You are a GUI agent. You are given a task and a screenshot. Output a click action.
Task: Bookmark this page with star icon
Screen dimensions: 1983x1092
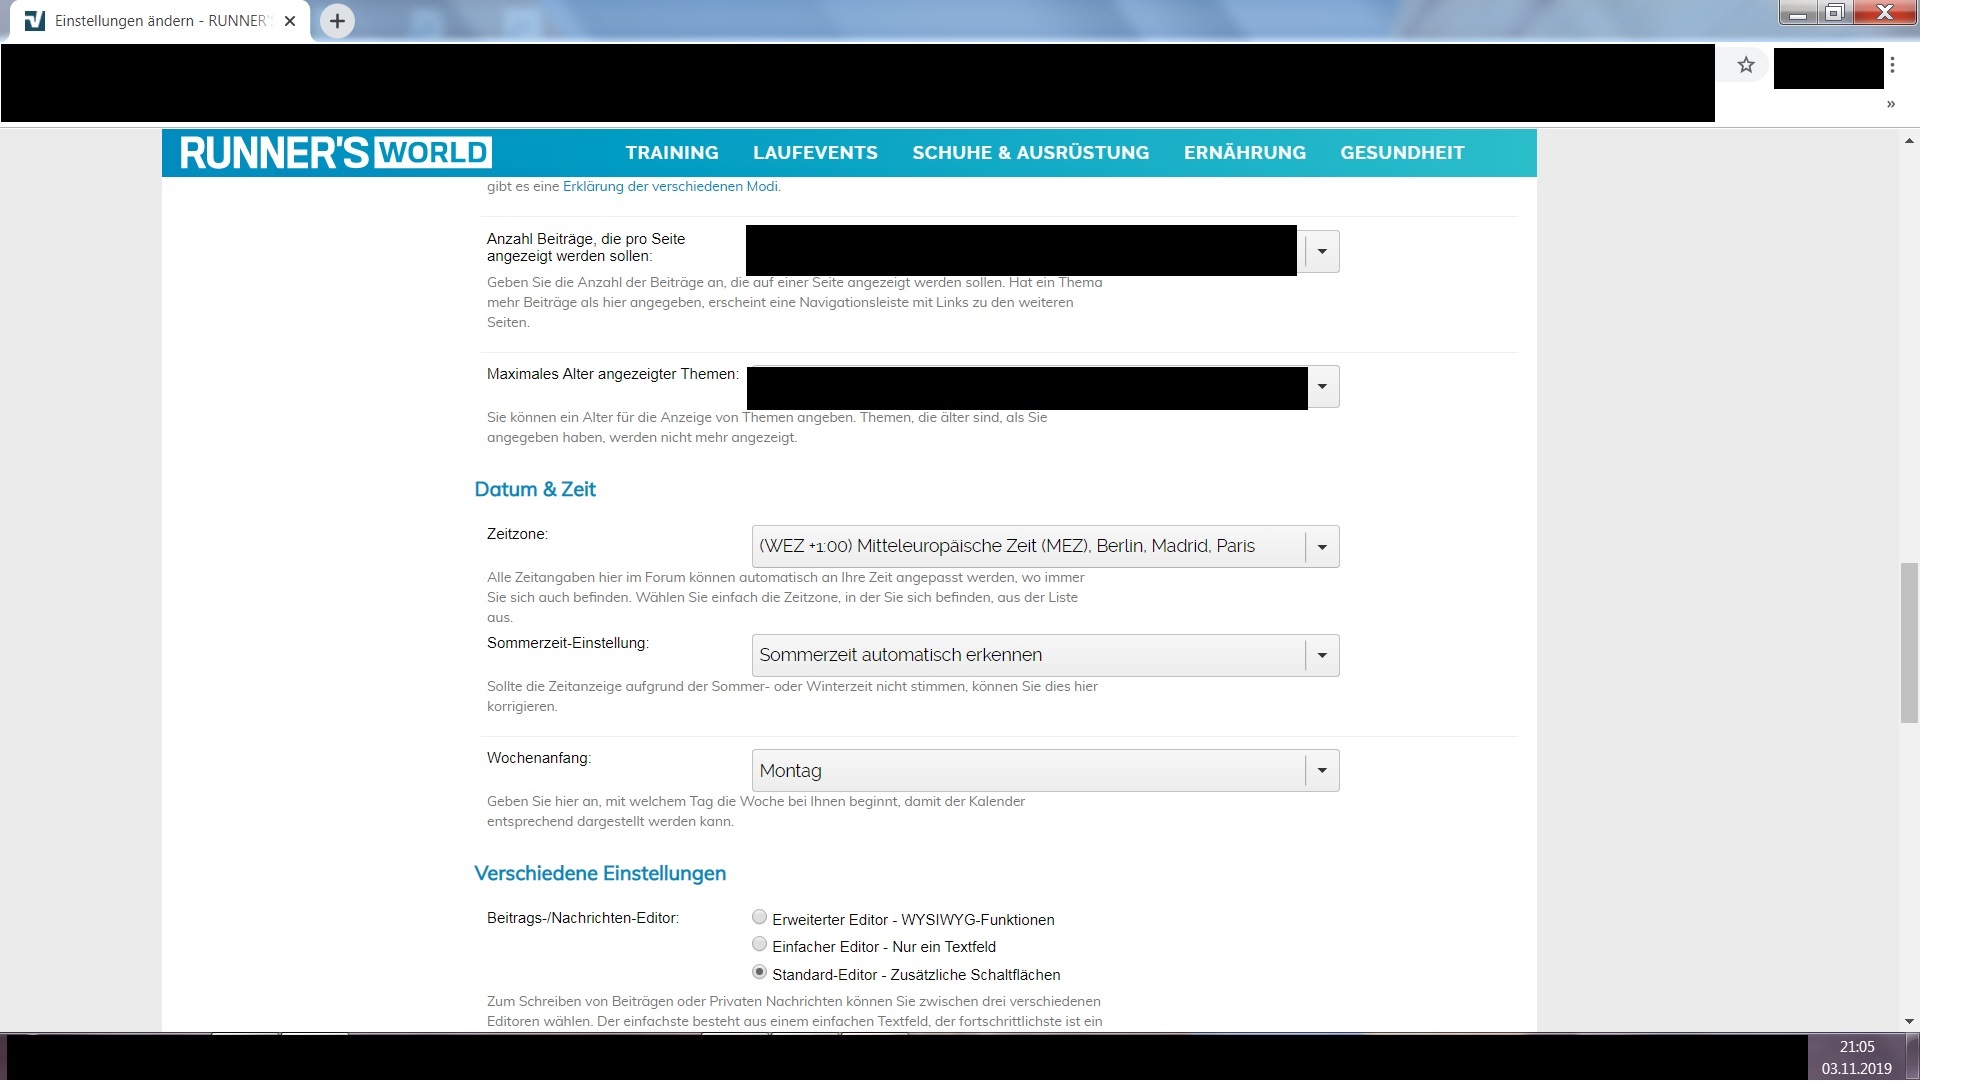[1745, 66]
